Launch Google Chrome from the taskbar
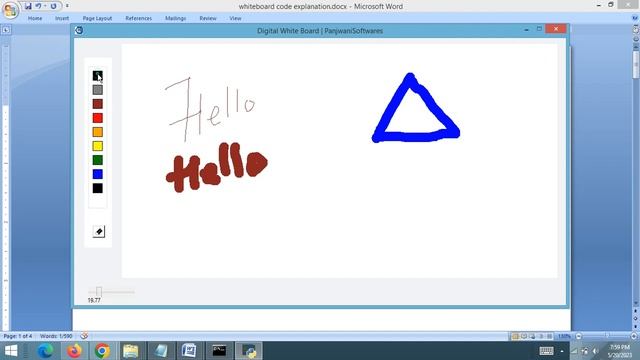 pyautogui.click(x=102, y=351)
